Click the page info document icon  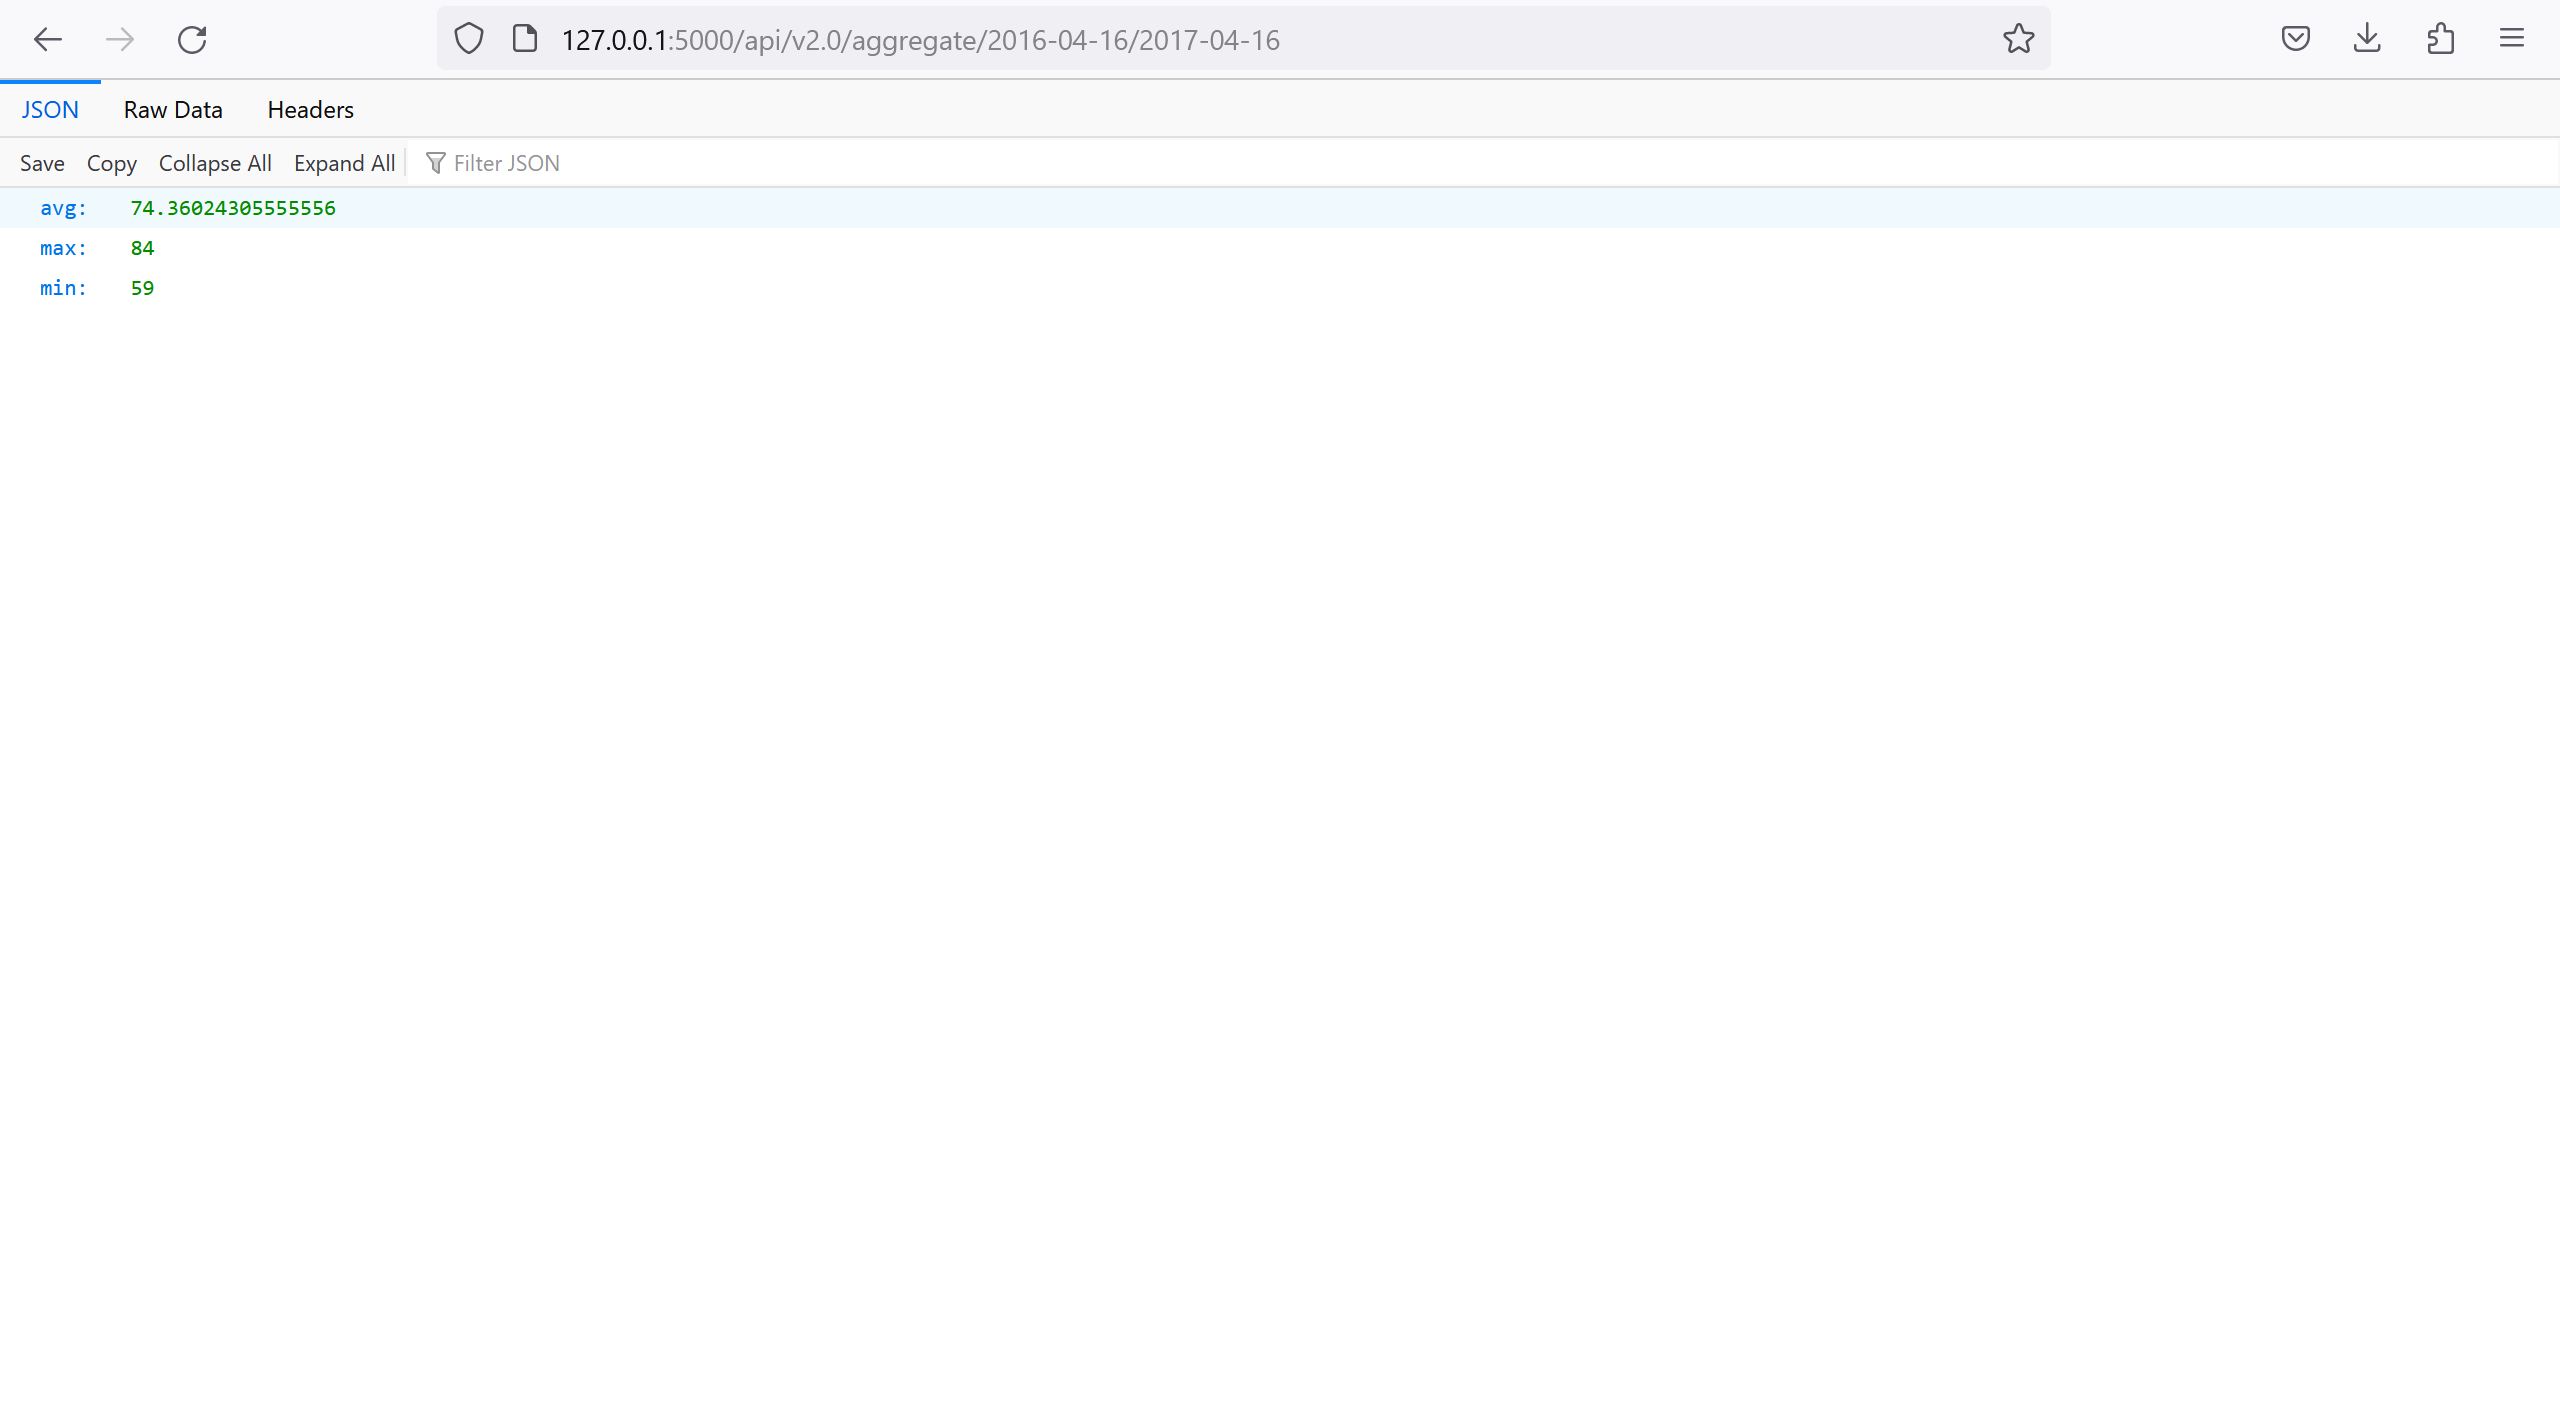(525, 39)
